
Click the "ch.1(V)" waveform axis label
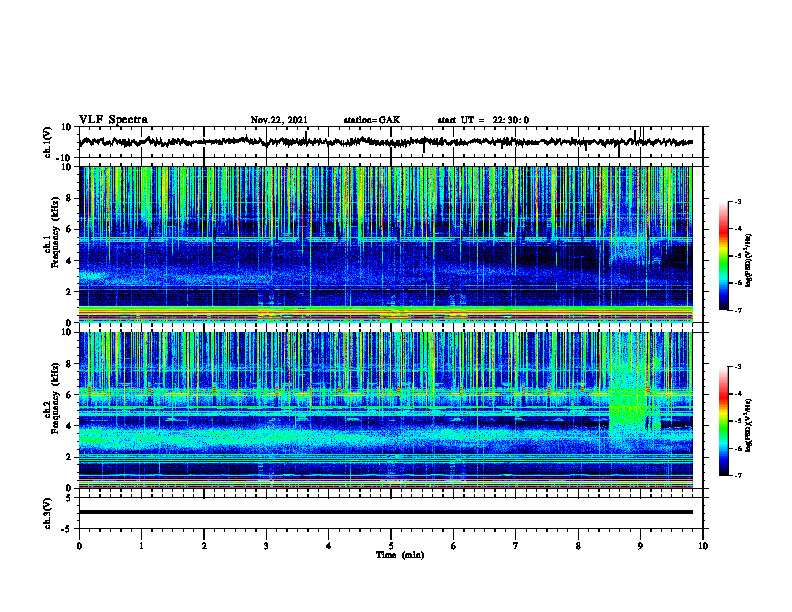48,143
